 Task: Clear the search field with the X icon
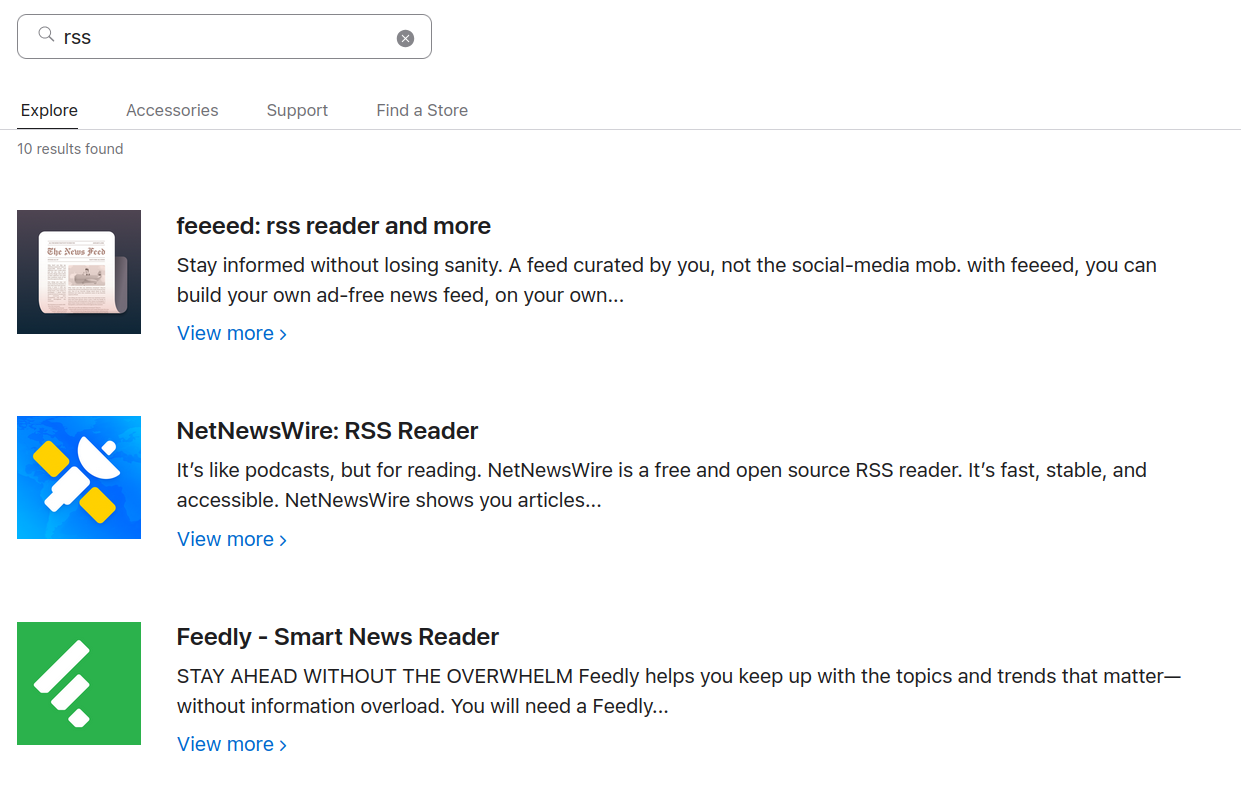click(405, 37)
